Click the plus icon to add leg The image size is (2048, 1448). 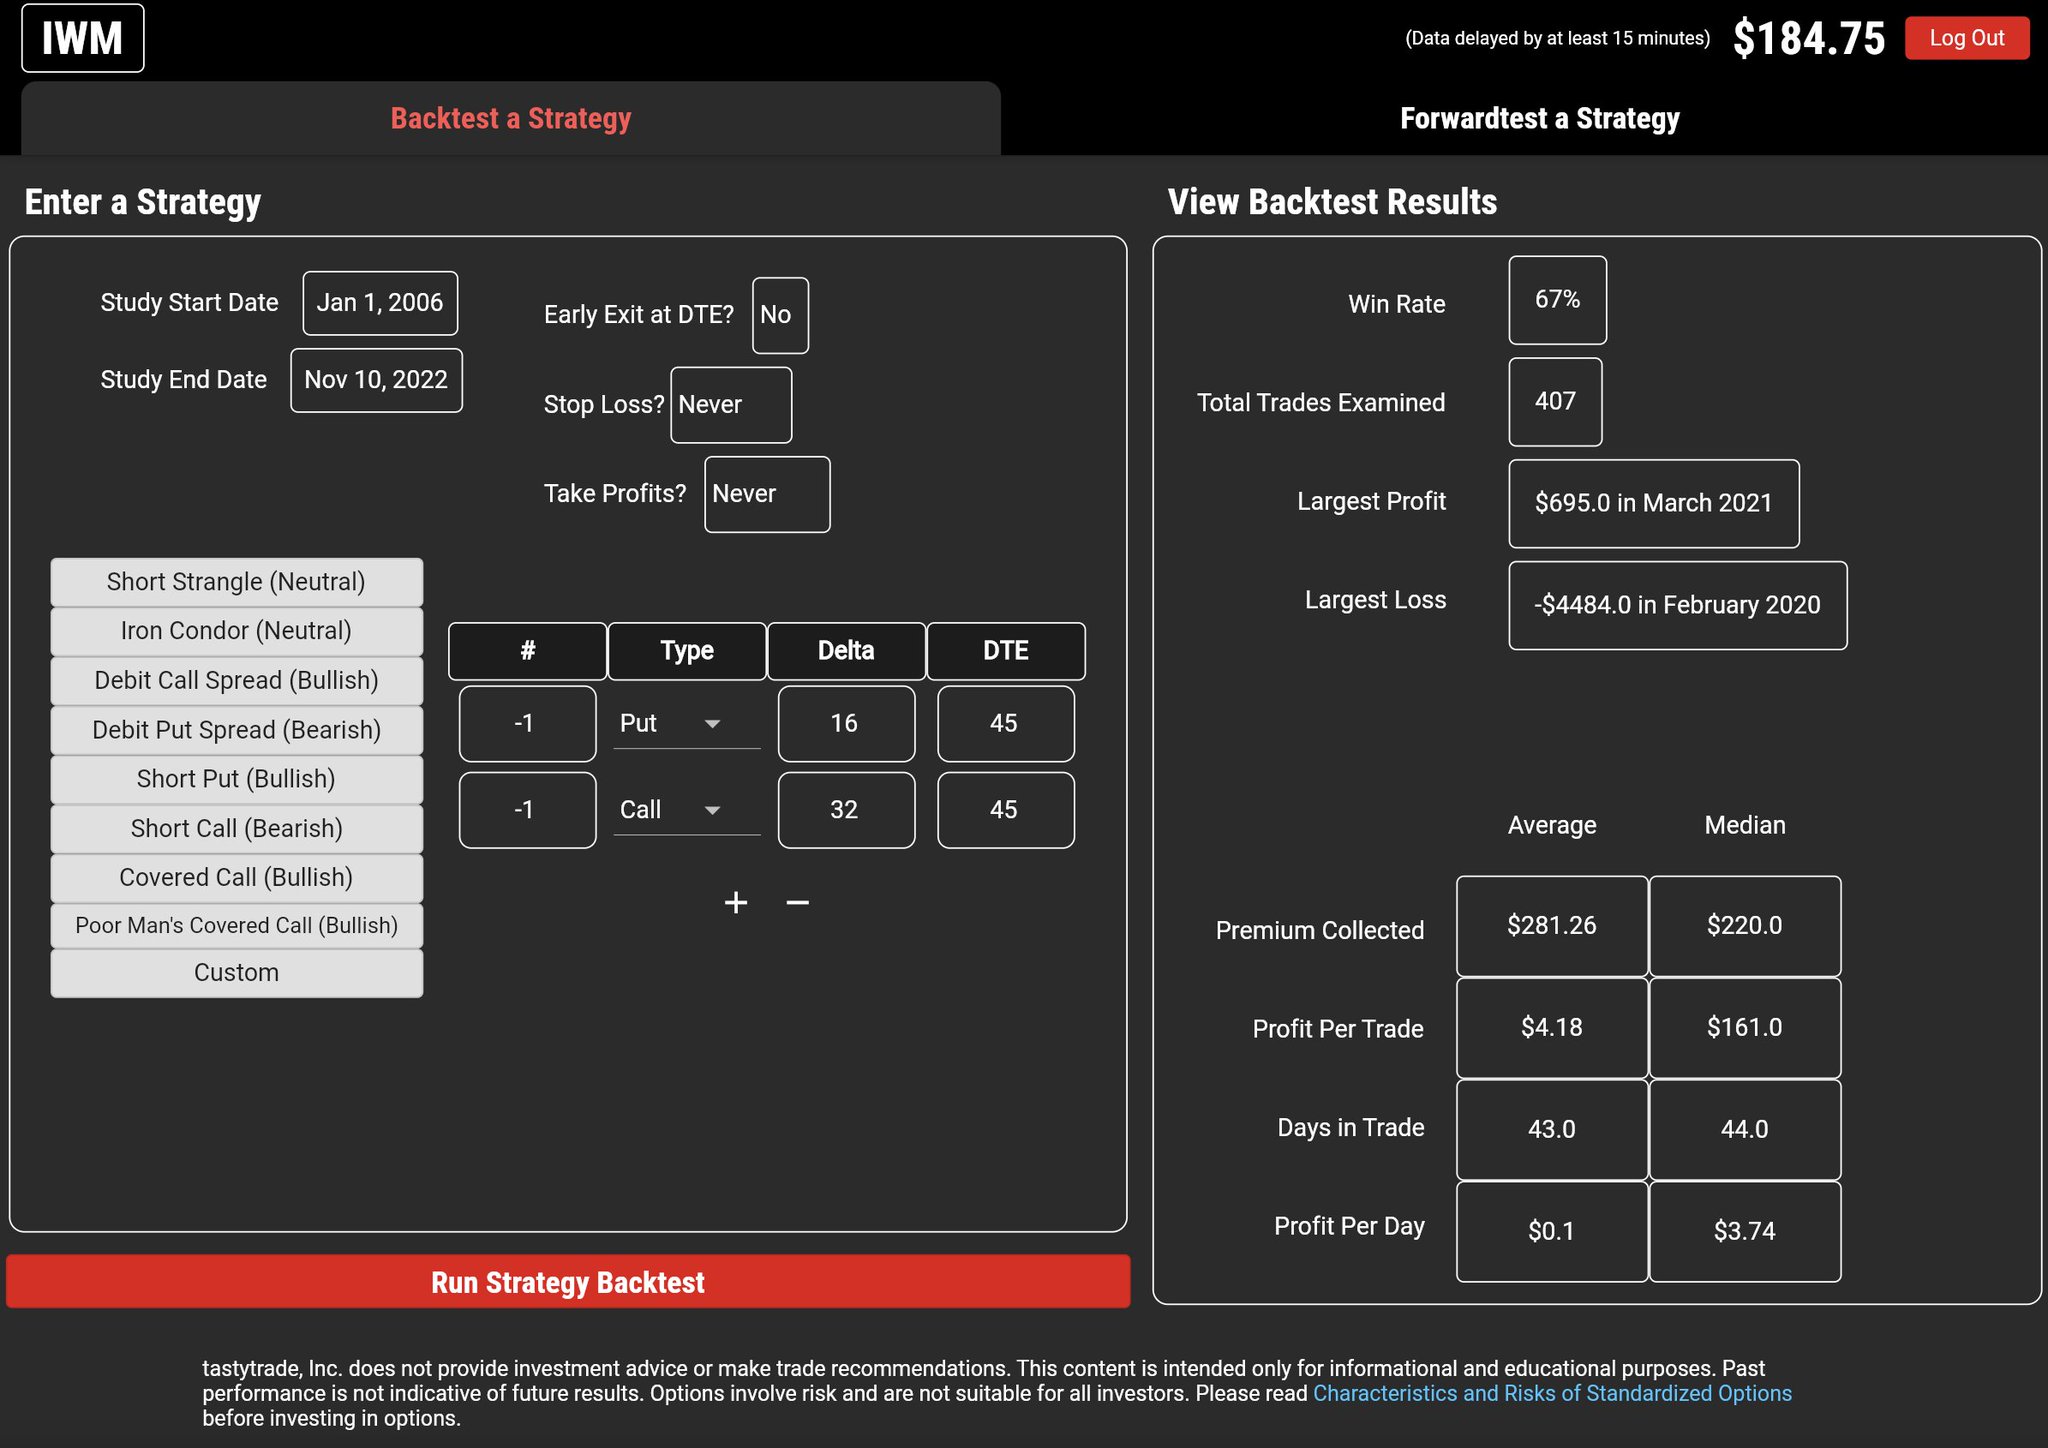tap(736, 903)
